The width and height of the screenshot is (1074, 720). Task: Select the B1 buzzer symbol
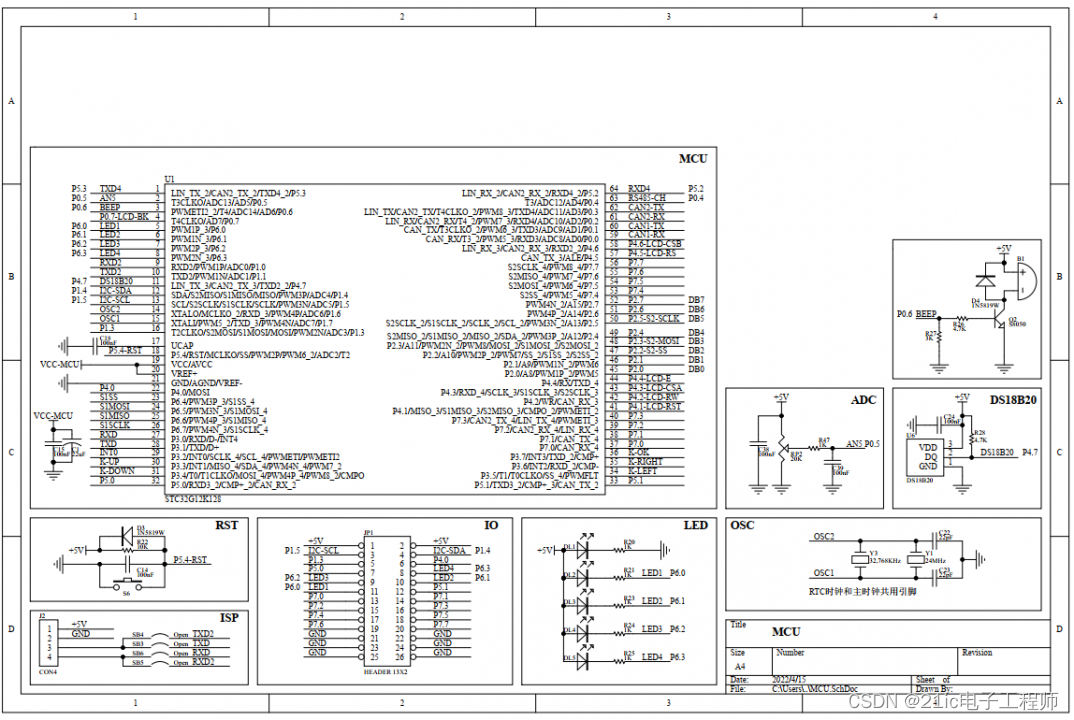point(1026,280)
